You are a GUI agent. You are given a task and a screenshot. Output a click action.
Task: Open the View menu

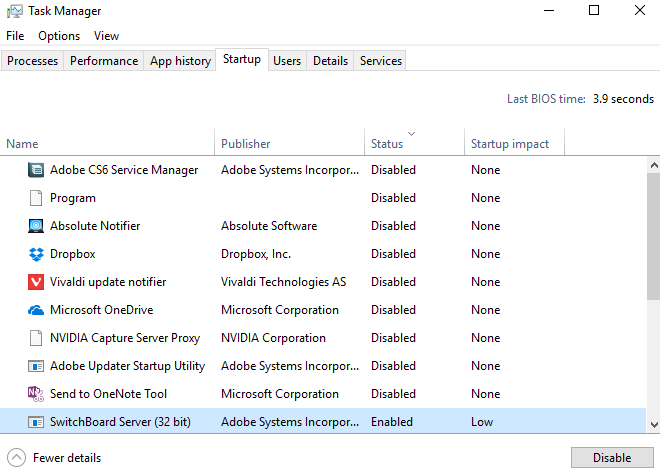[x=106, y=36]
